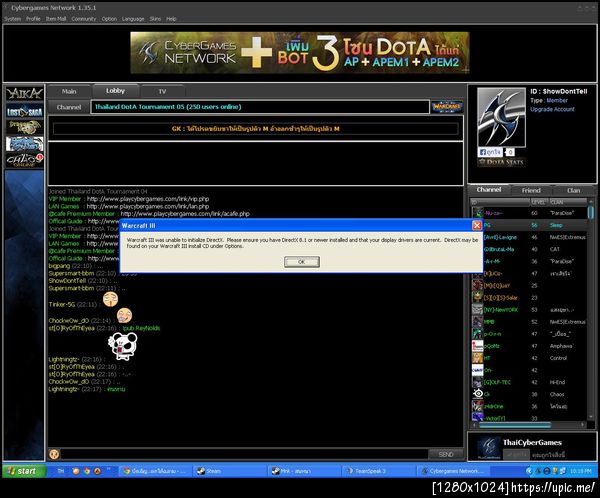
Task: Click the Facebook like button under avatar
Action: (490, 152)
